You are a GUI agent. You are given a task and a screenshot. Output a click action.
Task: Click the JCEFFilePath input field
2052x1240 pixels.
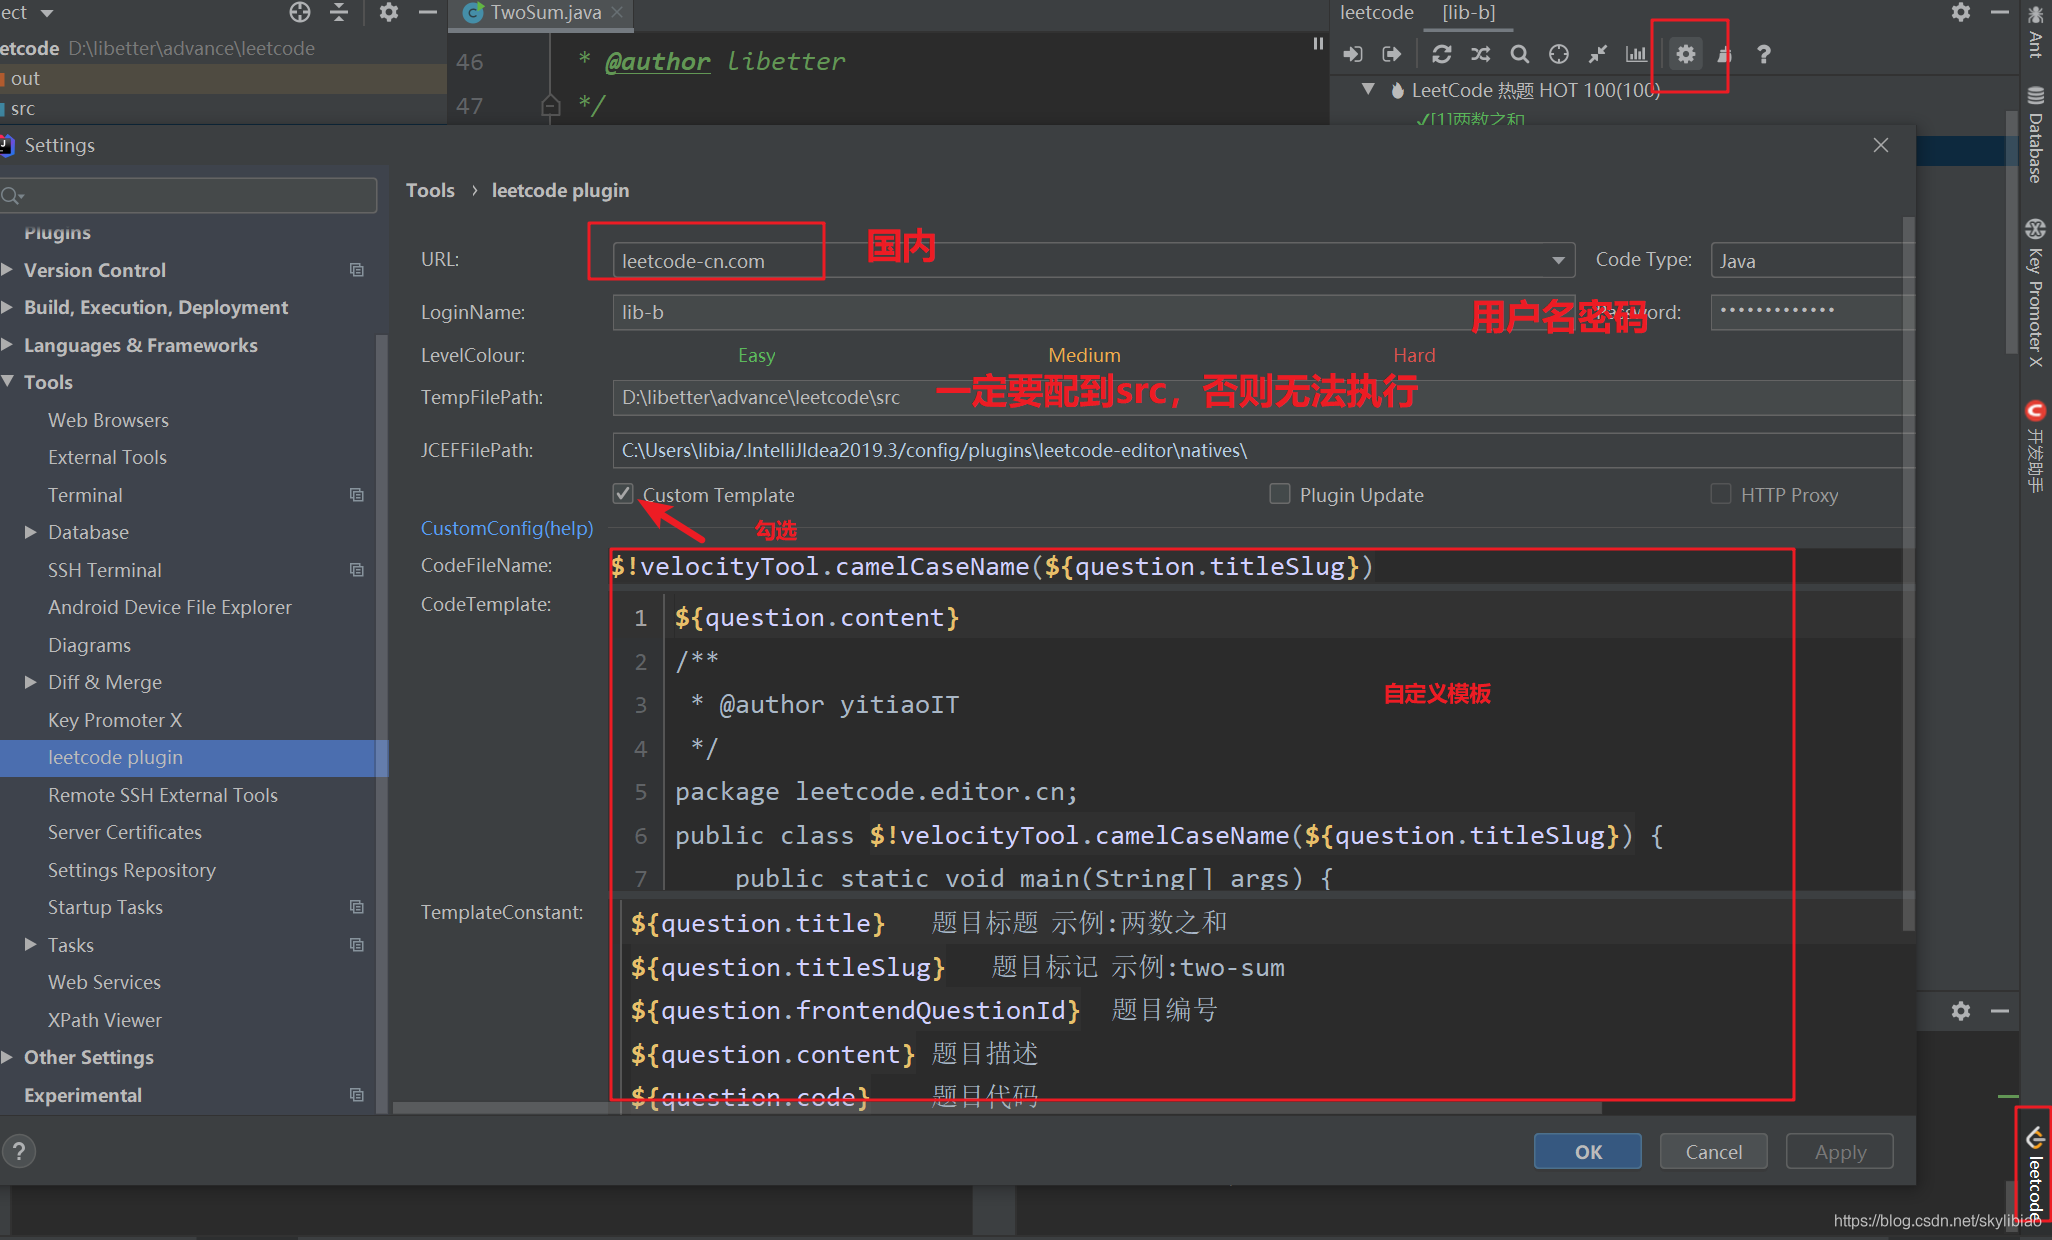click(1262, 450)
